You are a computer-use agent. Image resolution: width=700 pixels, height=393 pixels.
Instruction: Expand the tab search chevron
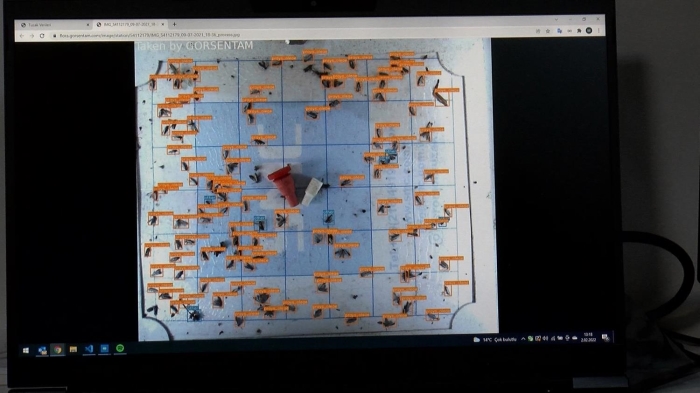coord(556,19)
